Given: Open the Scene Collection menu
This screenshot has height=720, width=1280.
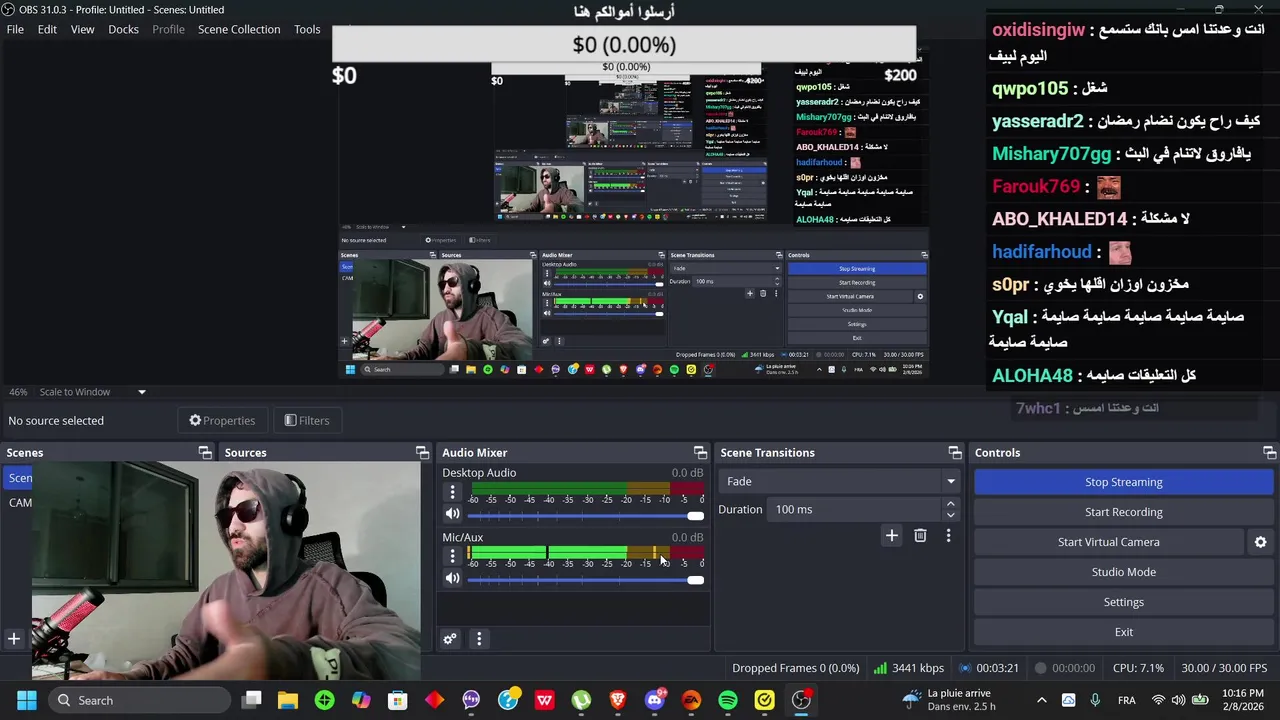Looking at the screenshot, I should [x=239, y=29].
